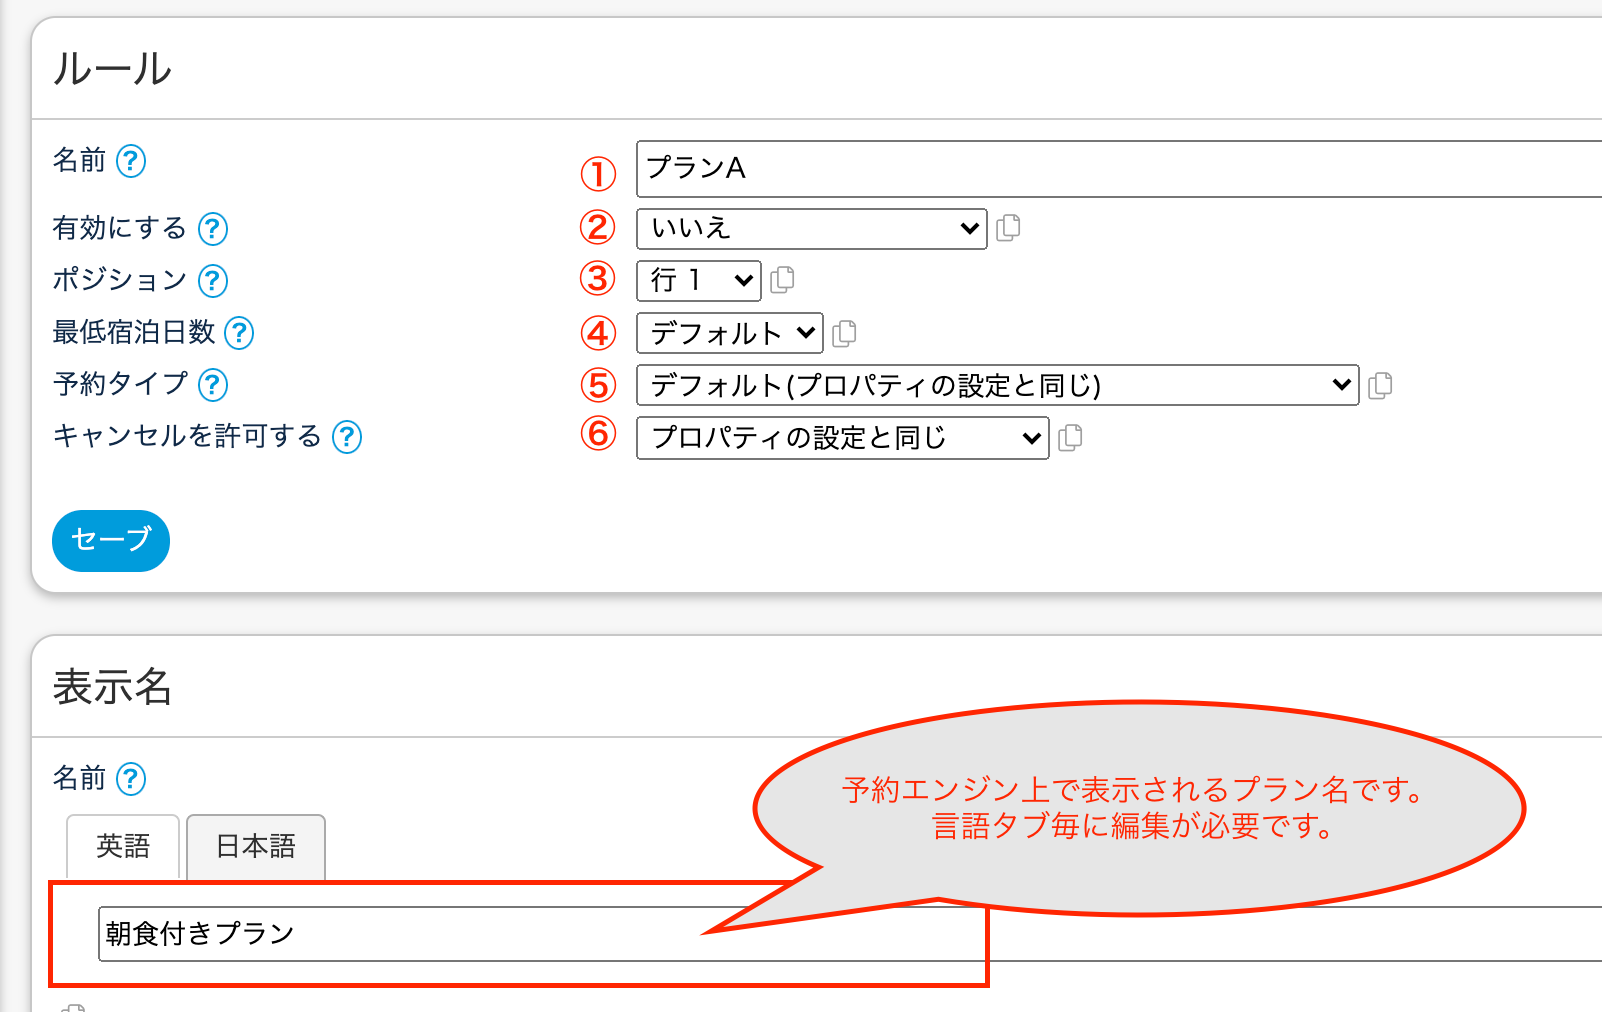
Task: Click the copy icon next to ポジション dropdown
Action: point(782,280)
